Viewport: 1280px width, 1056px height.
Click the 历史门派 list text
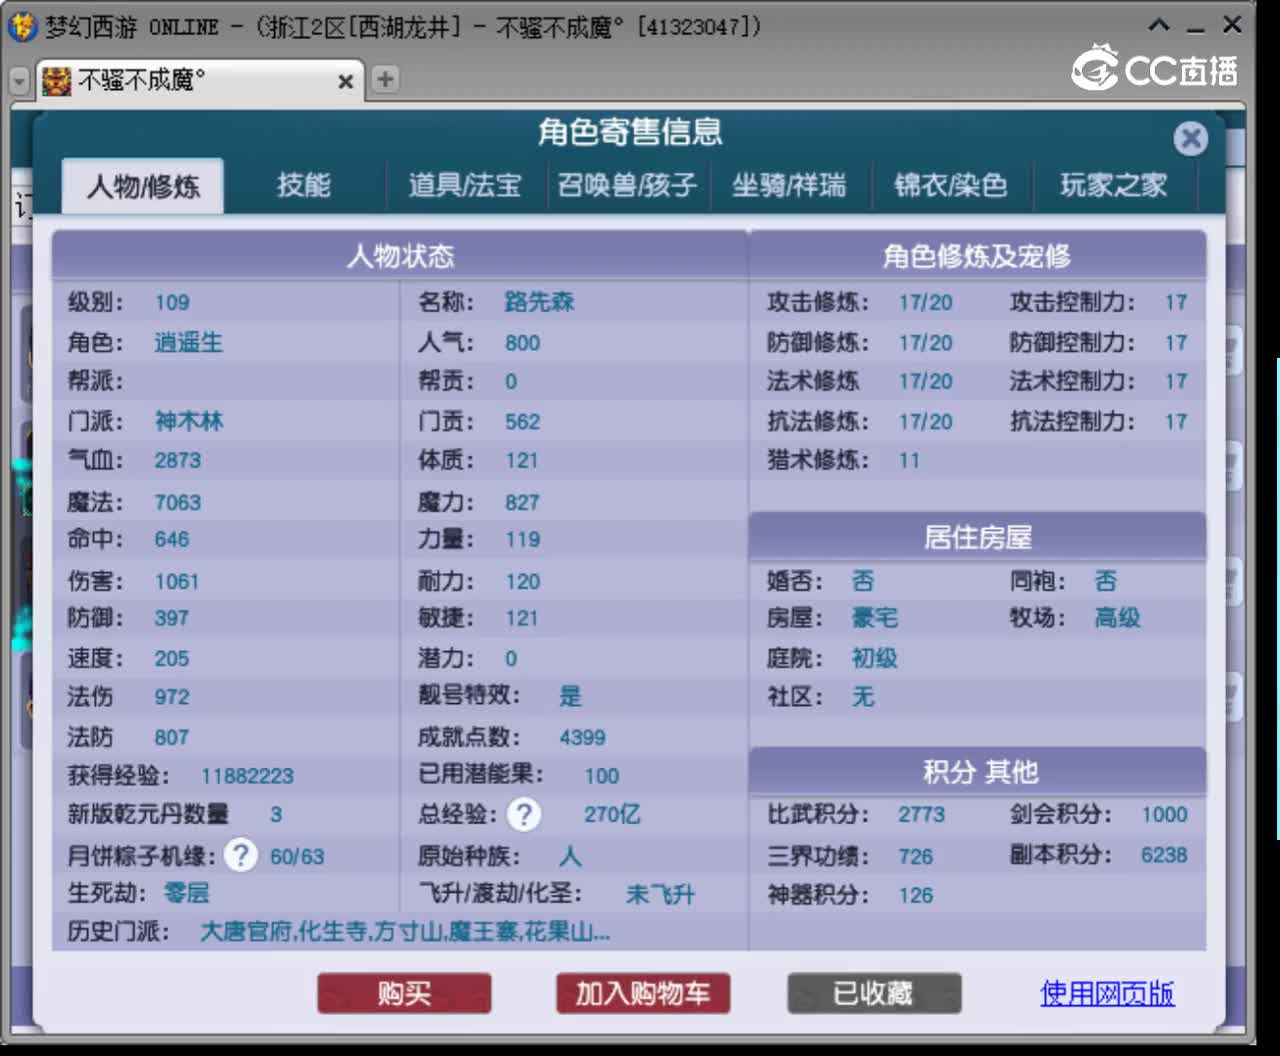tap(405, 932)
